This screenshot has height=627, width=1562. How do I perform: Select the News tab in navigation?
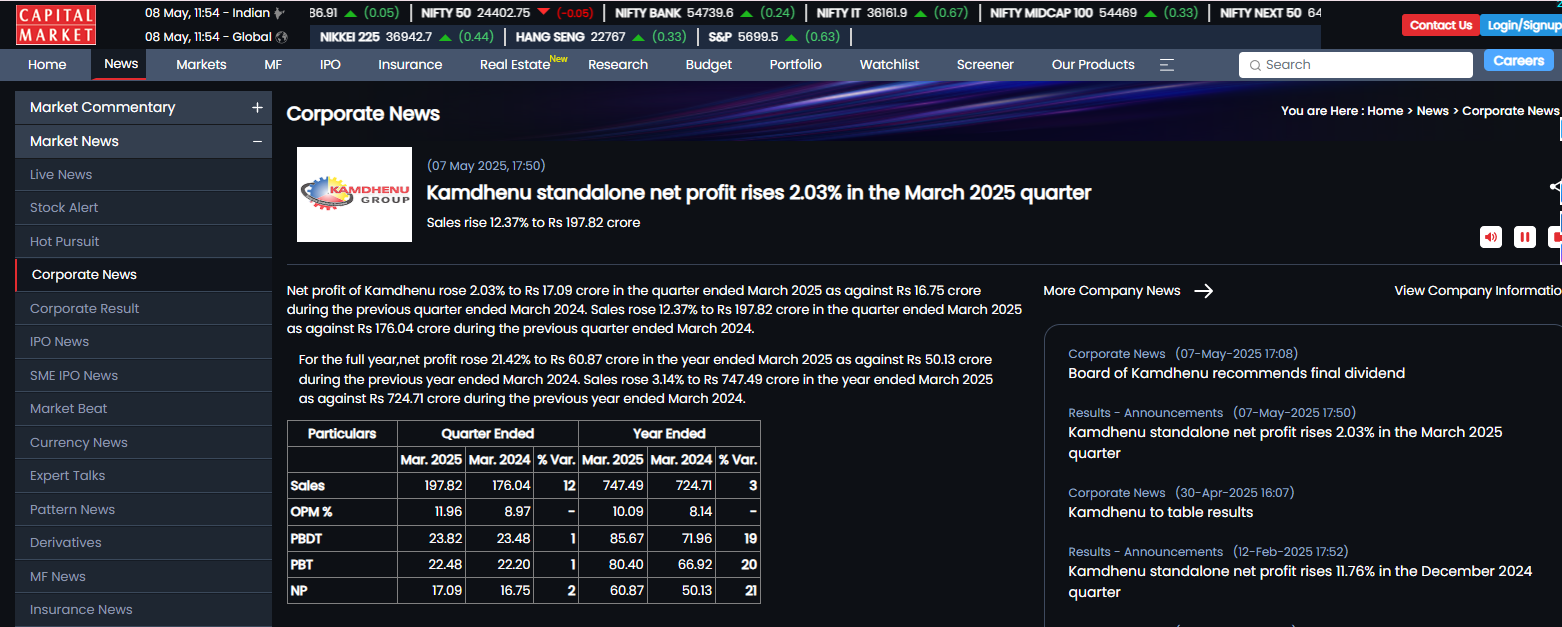[121, 64]
